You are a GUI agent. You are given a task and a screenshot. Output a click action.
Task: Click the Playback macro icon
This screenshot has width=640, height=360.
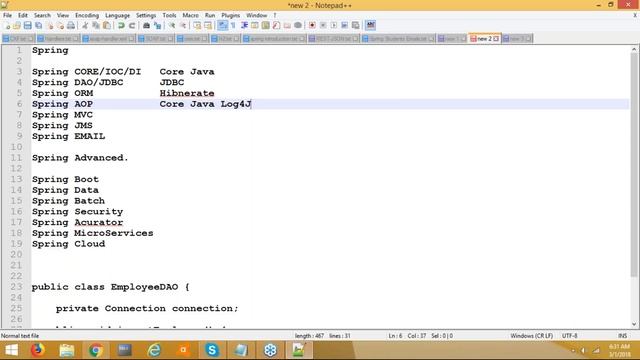333,25
